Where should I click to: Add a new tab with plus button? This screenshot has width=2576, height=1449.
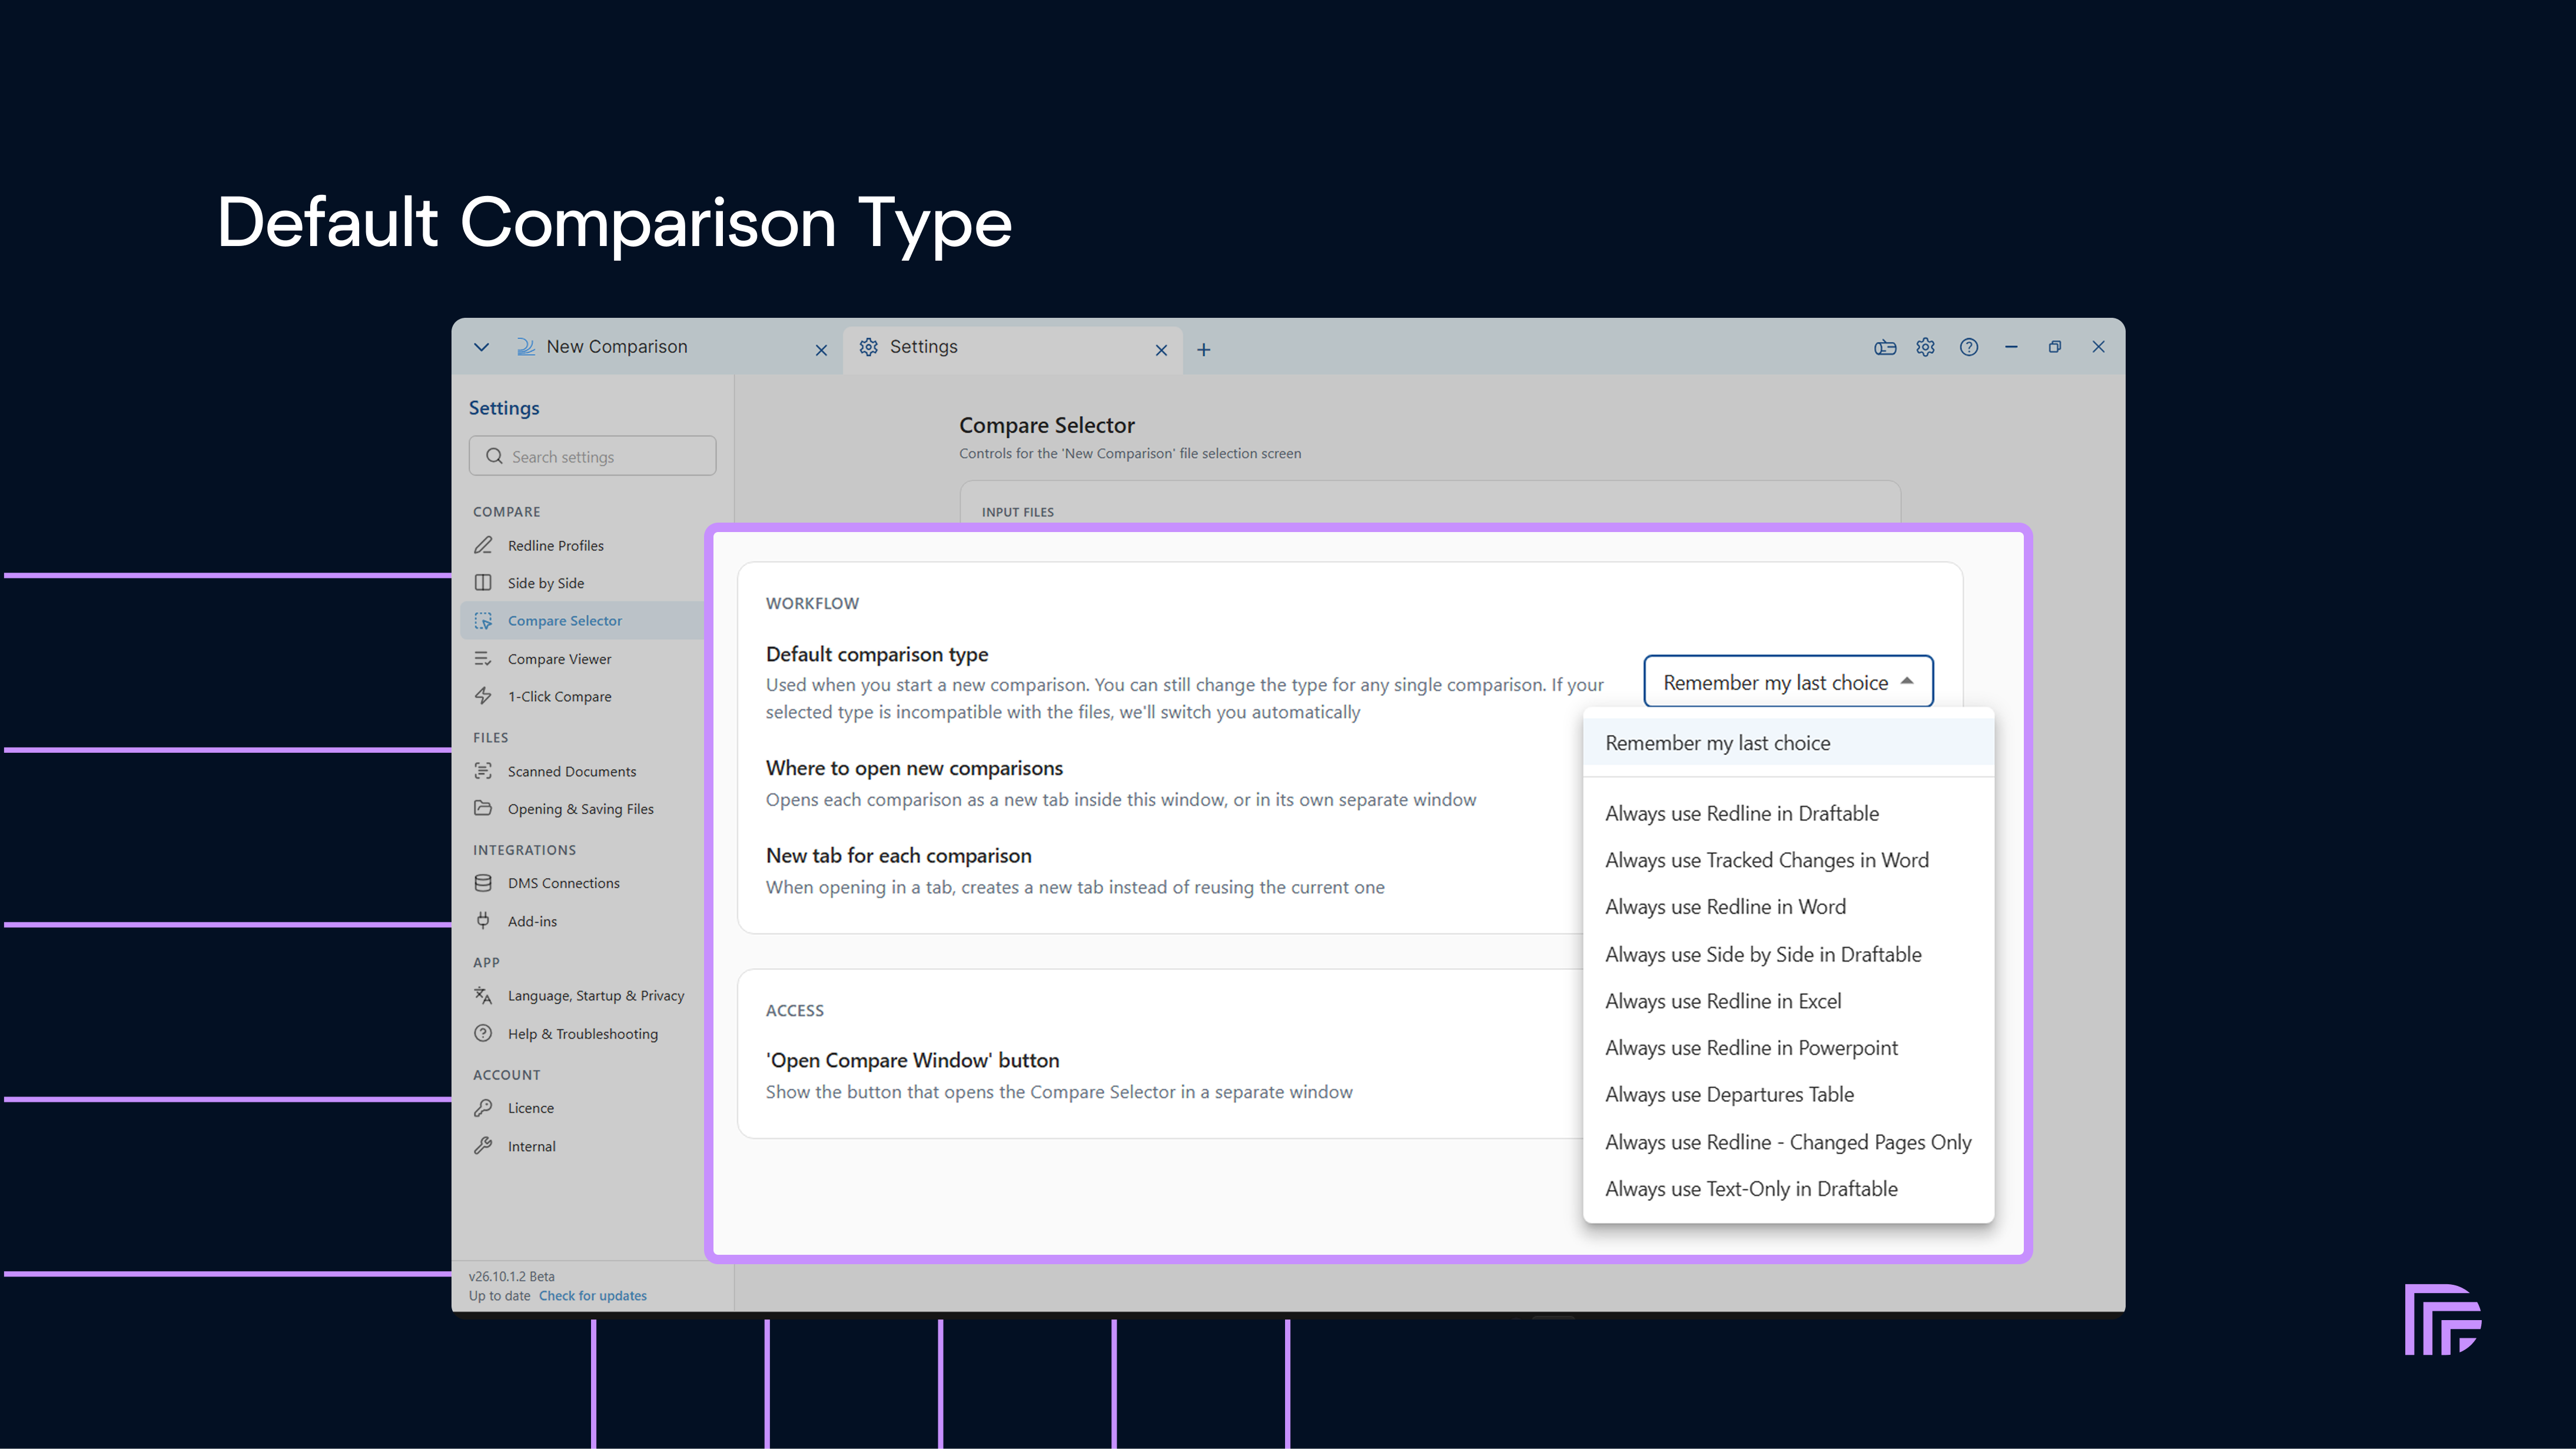1204,350
